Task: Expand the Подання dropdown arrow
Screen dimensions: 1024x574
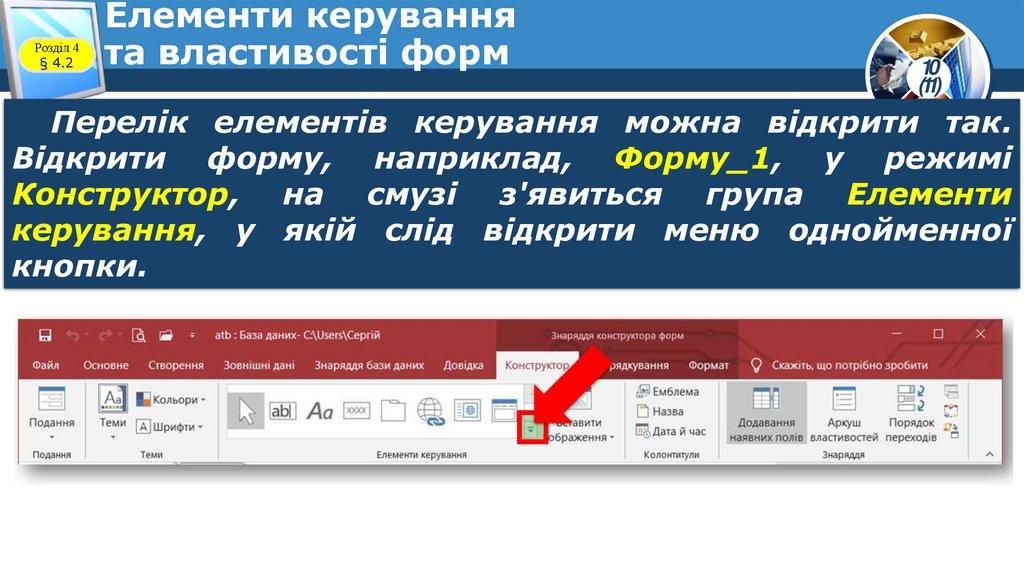Action: [x=52, y=437]
